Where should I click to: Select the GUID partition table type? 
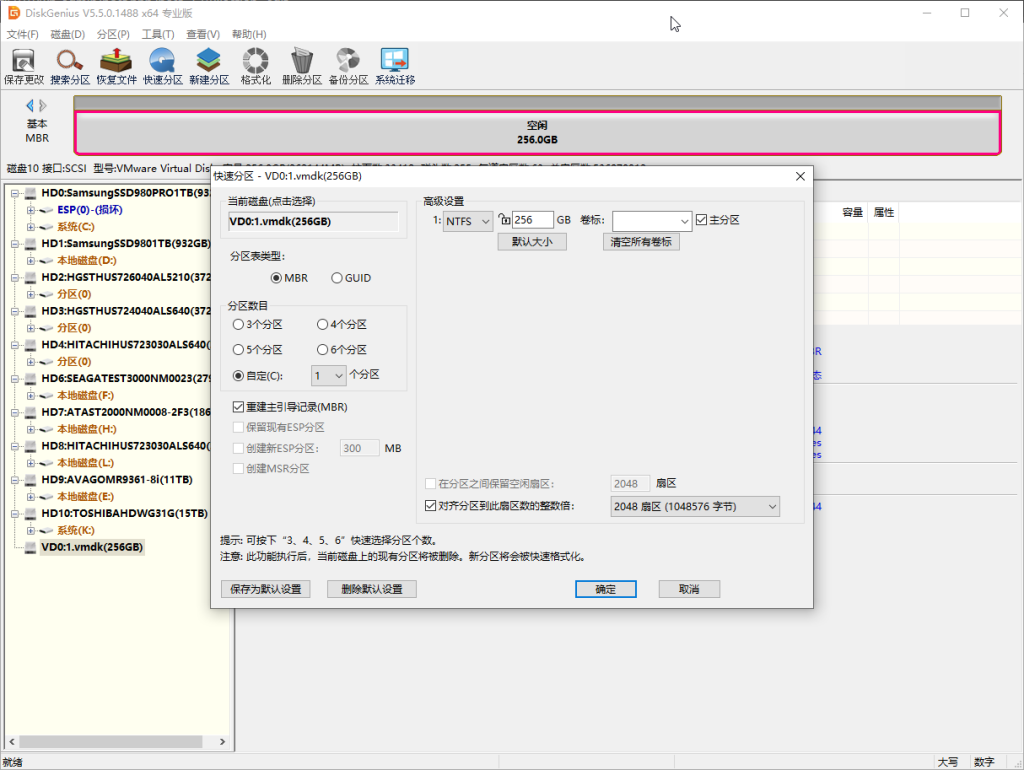(x=337, y=278)
